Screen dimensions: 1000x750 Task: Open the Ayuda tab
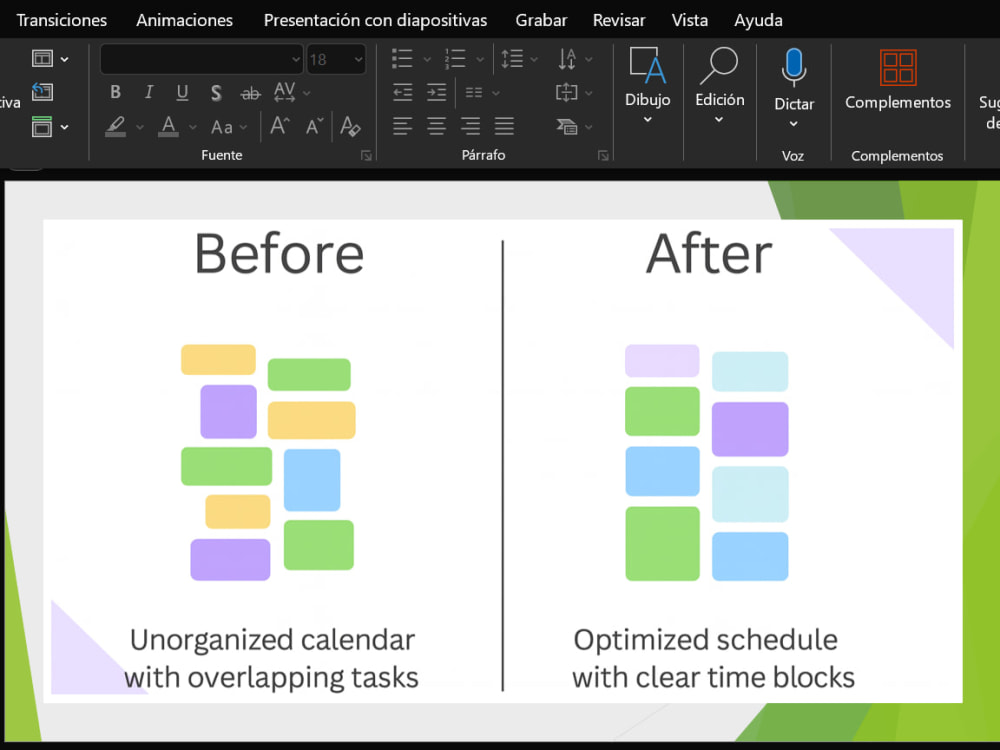758,20
